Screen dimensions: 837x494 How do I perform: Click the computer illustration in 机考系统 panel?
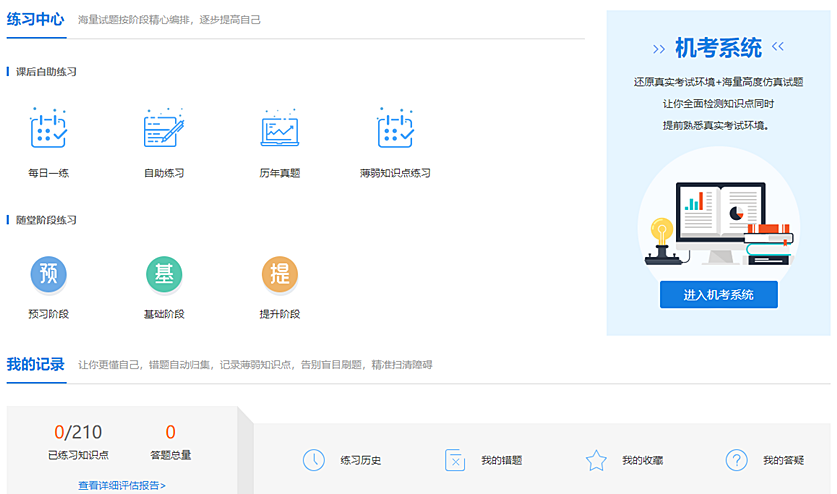pos(719,223)
